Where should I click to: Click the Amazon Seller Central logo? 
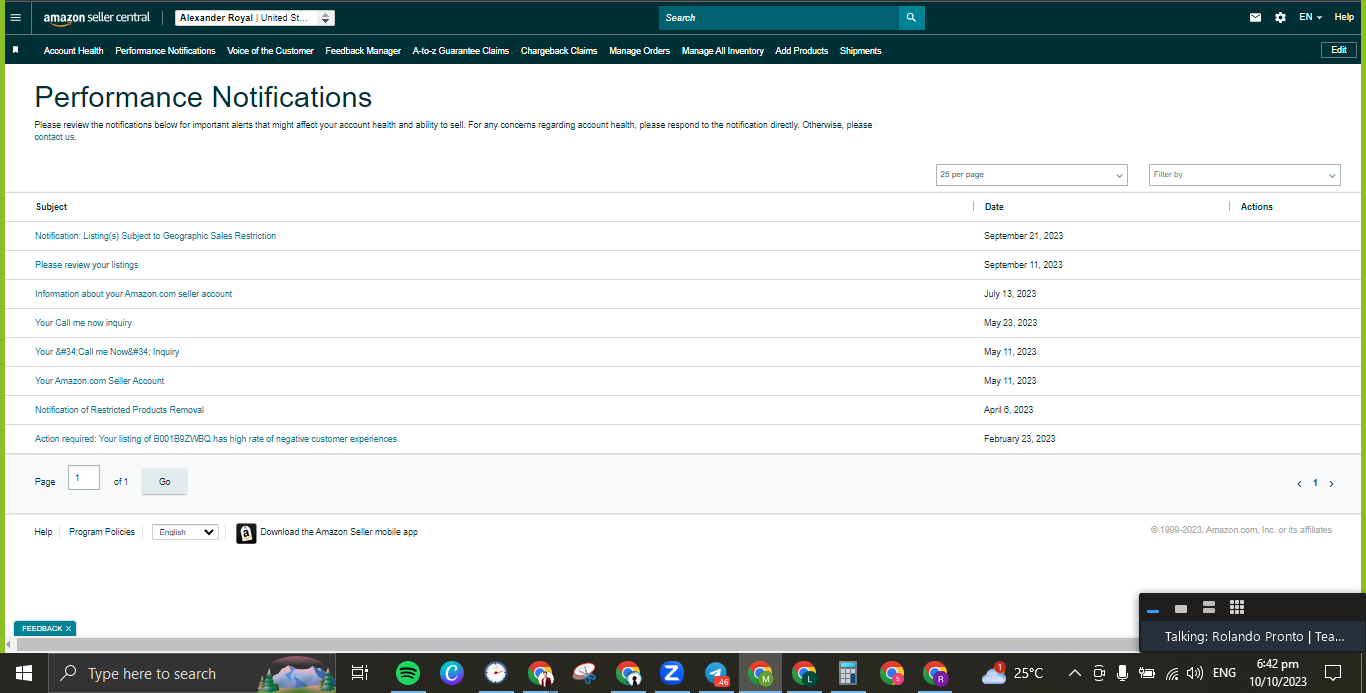point(96,18)
